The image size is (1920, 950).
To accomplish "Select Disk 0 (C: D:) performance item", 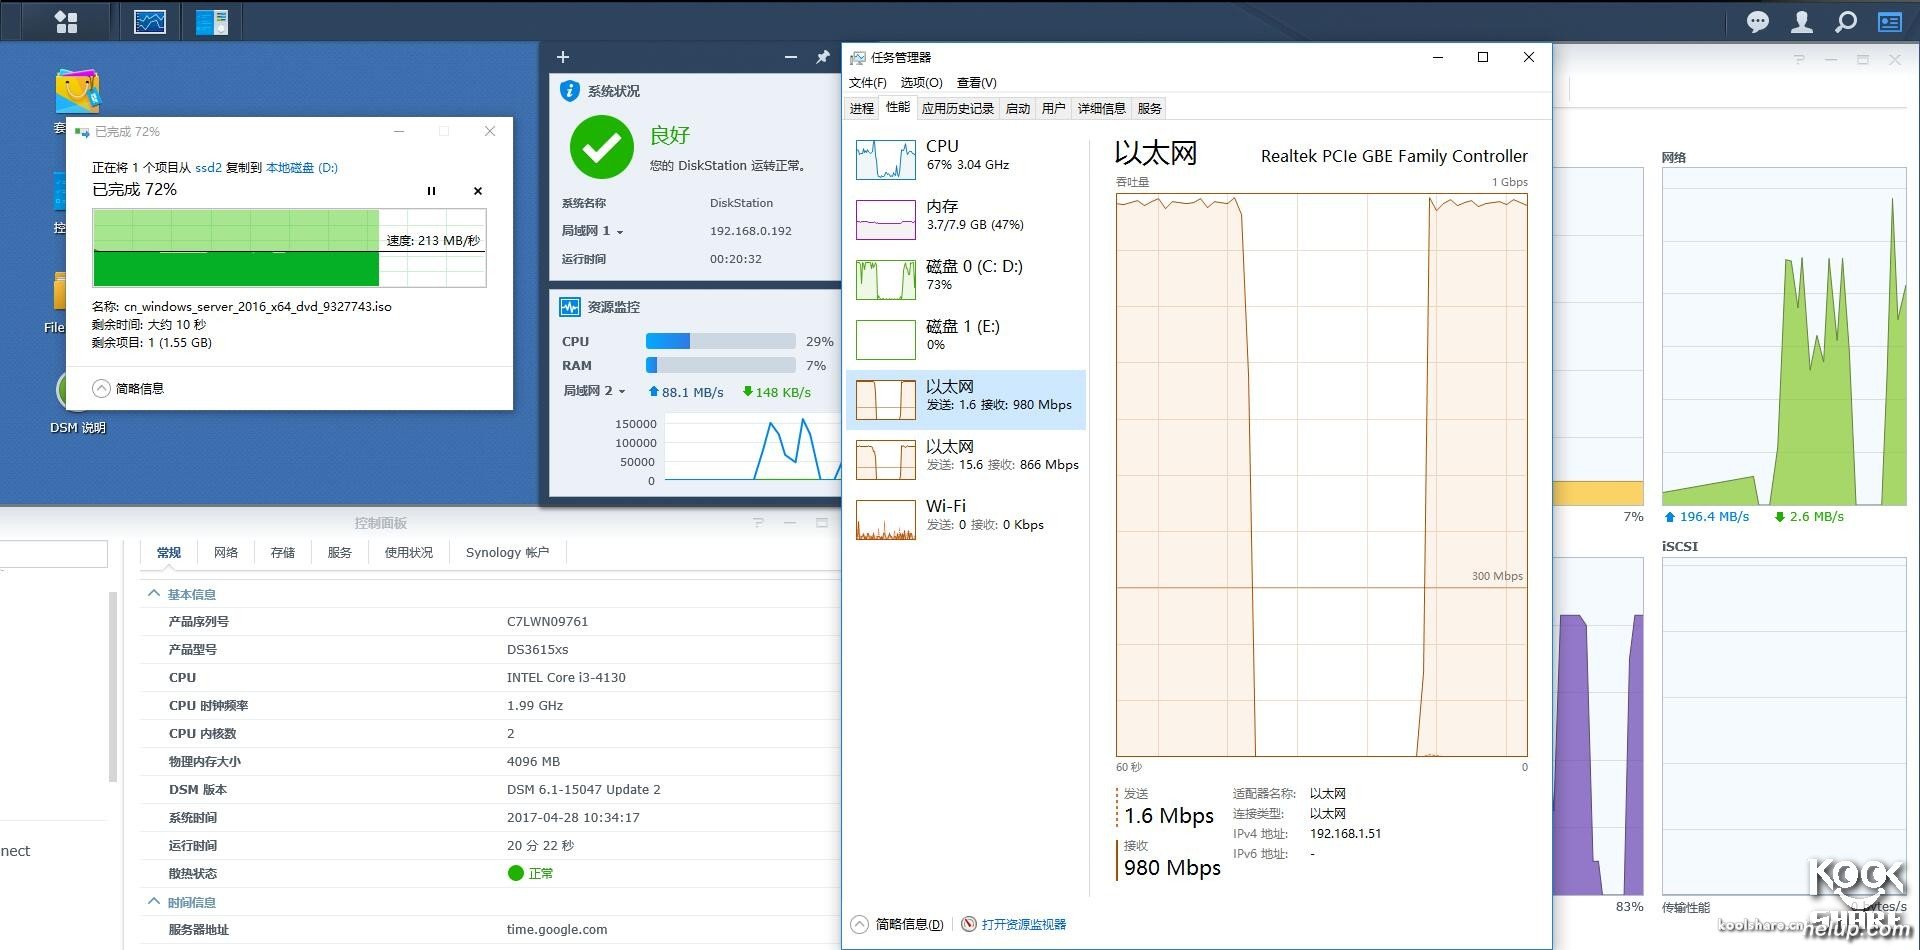I will coord(966,280).
